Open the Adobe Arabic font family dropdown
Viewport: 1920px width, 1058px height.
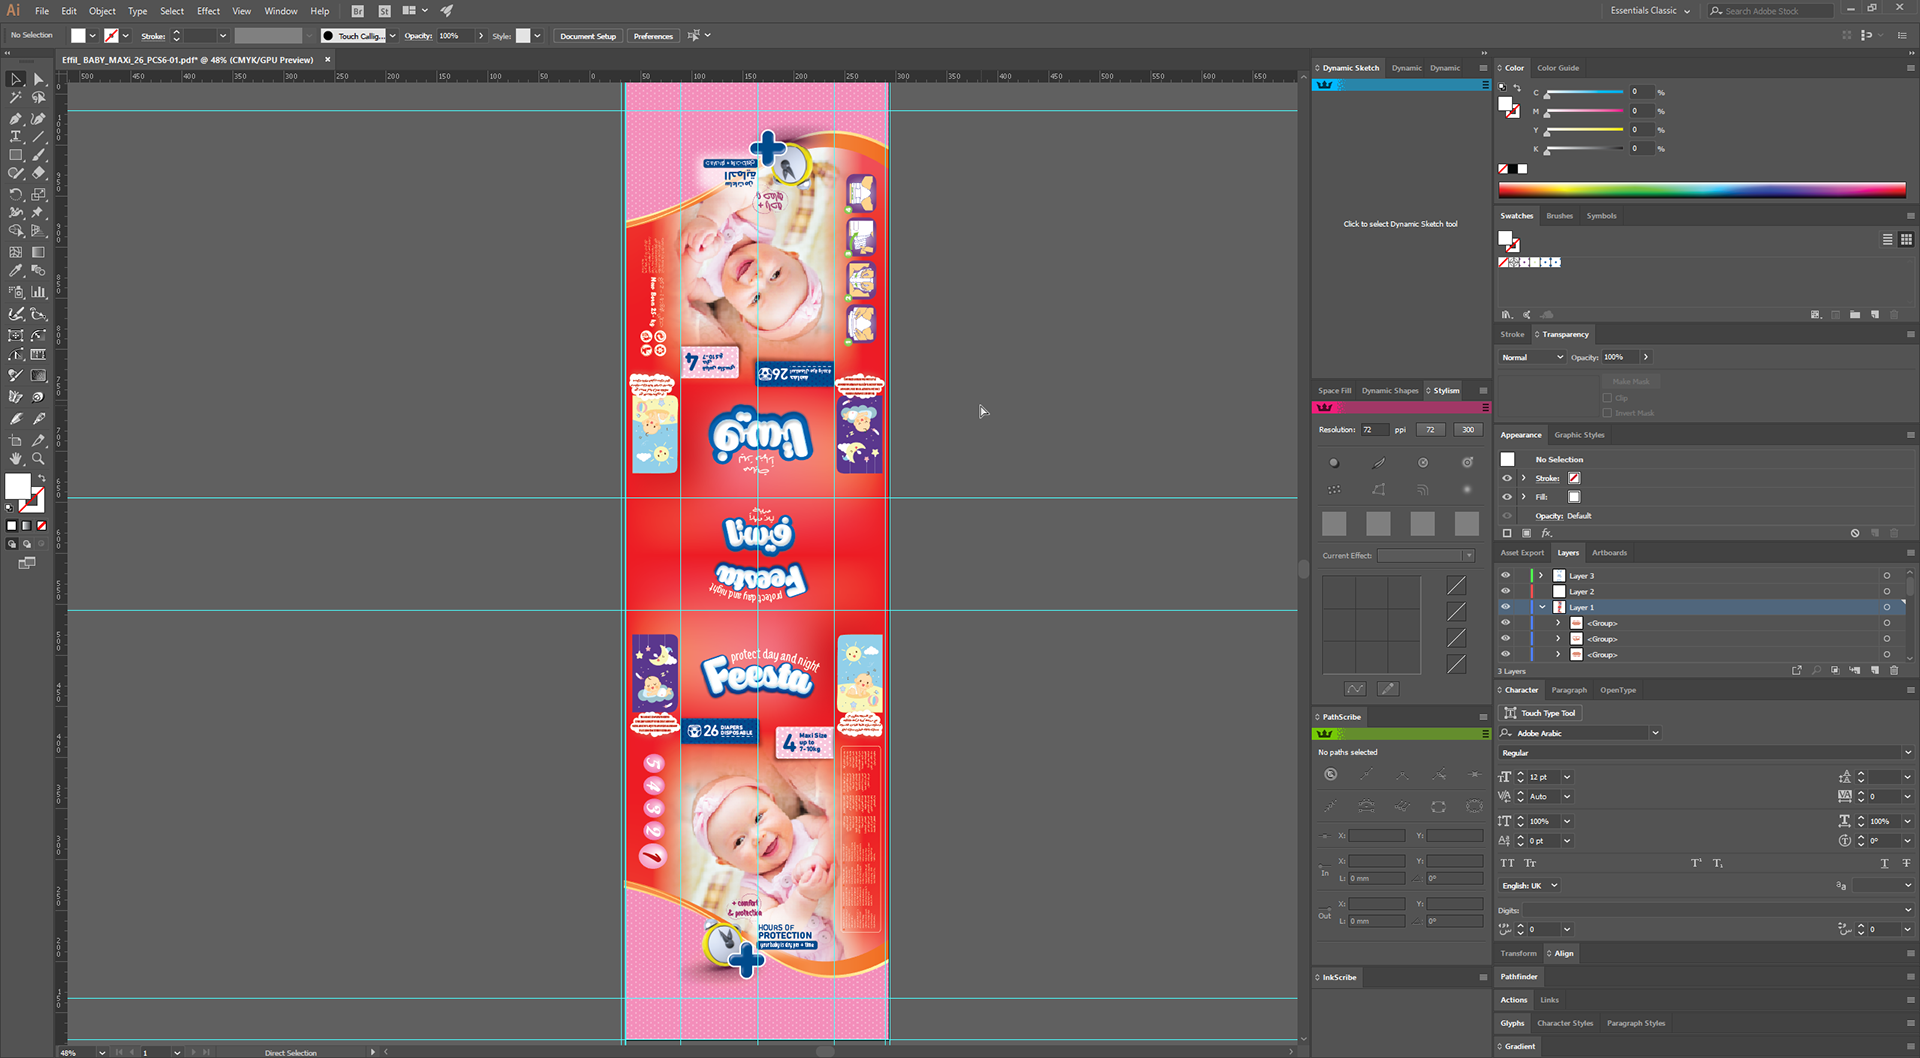1655,733
